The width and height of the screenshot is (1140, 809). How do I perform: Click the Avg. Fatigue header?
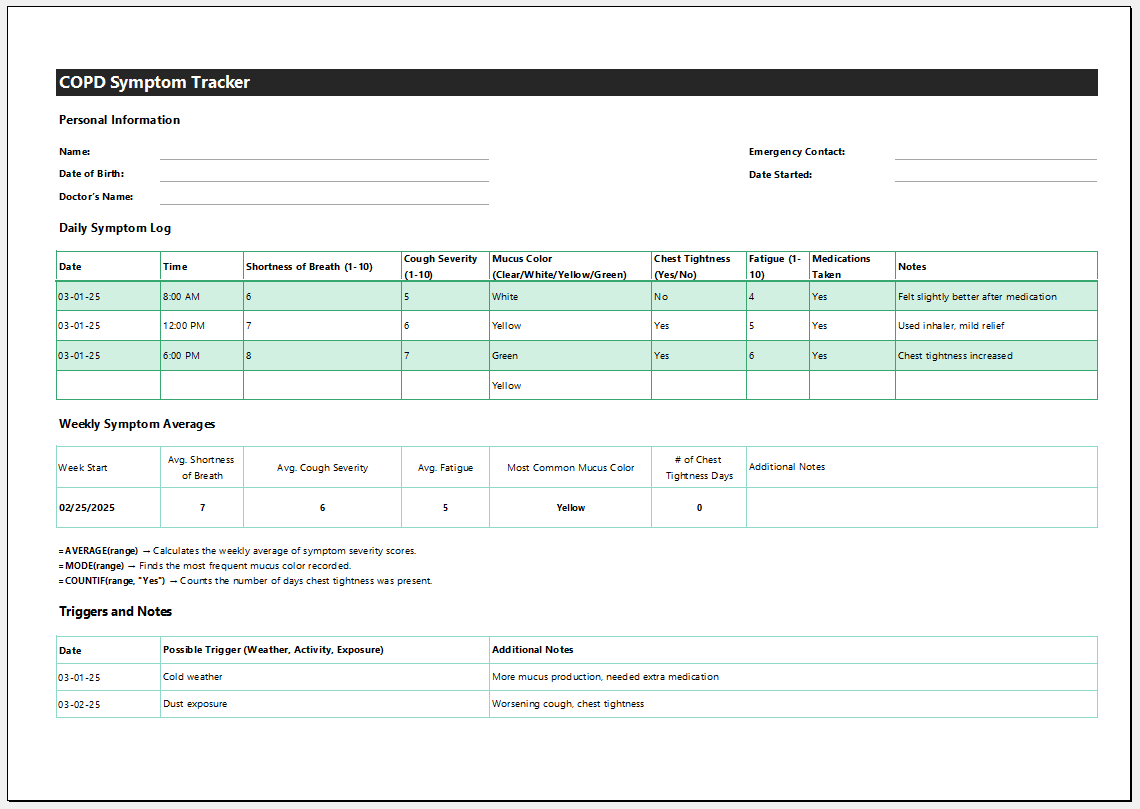[445, 467]
